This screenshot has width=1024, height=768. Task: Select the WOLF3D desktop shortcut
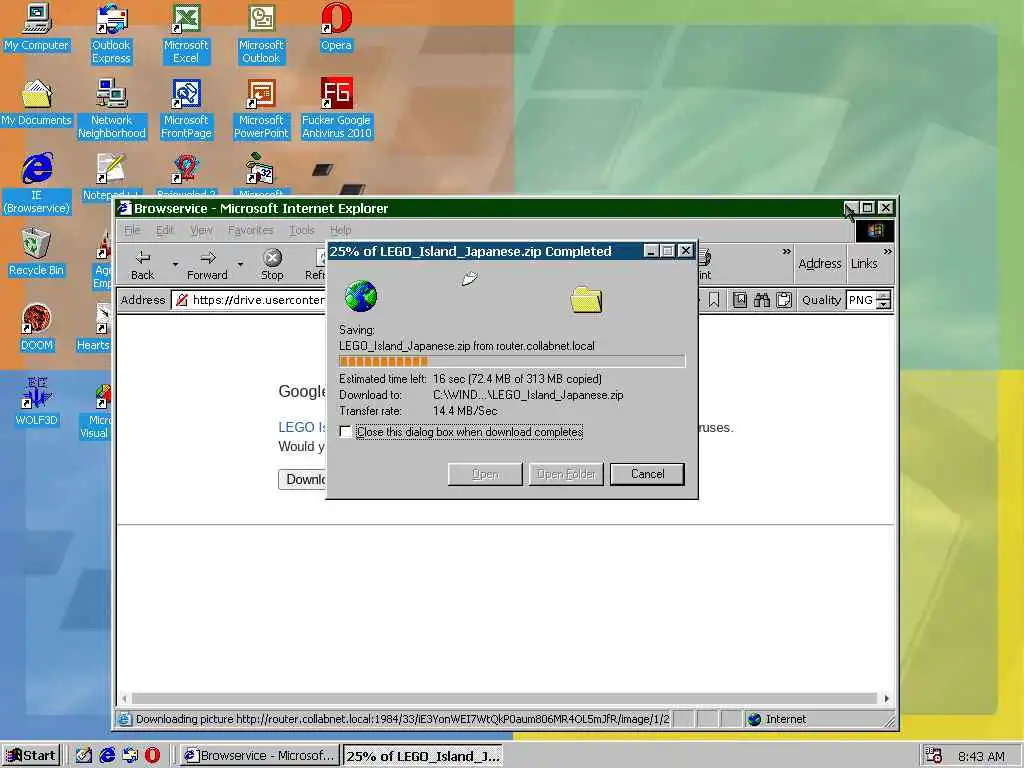pos(36,402)
